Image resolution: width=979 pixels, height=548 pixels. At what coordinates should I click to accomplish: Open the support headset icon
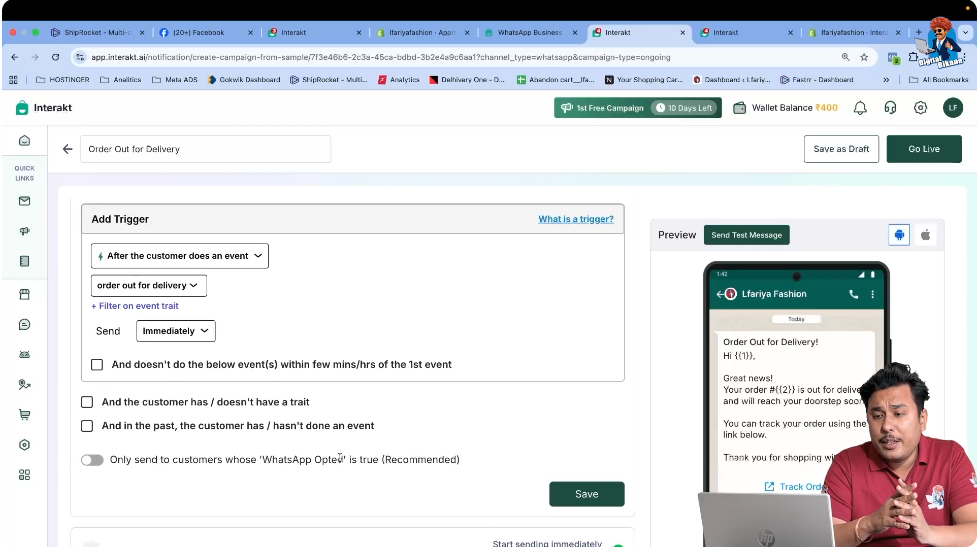[890, 108]
